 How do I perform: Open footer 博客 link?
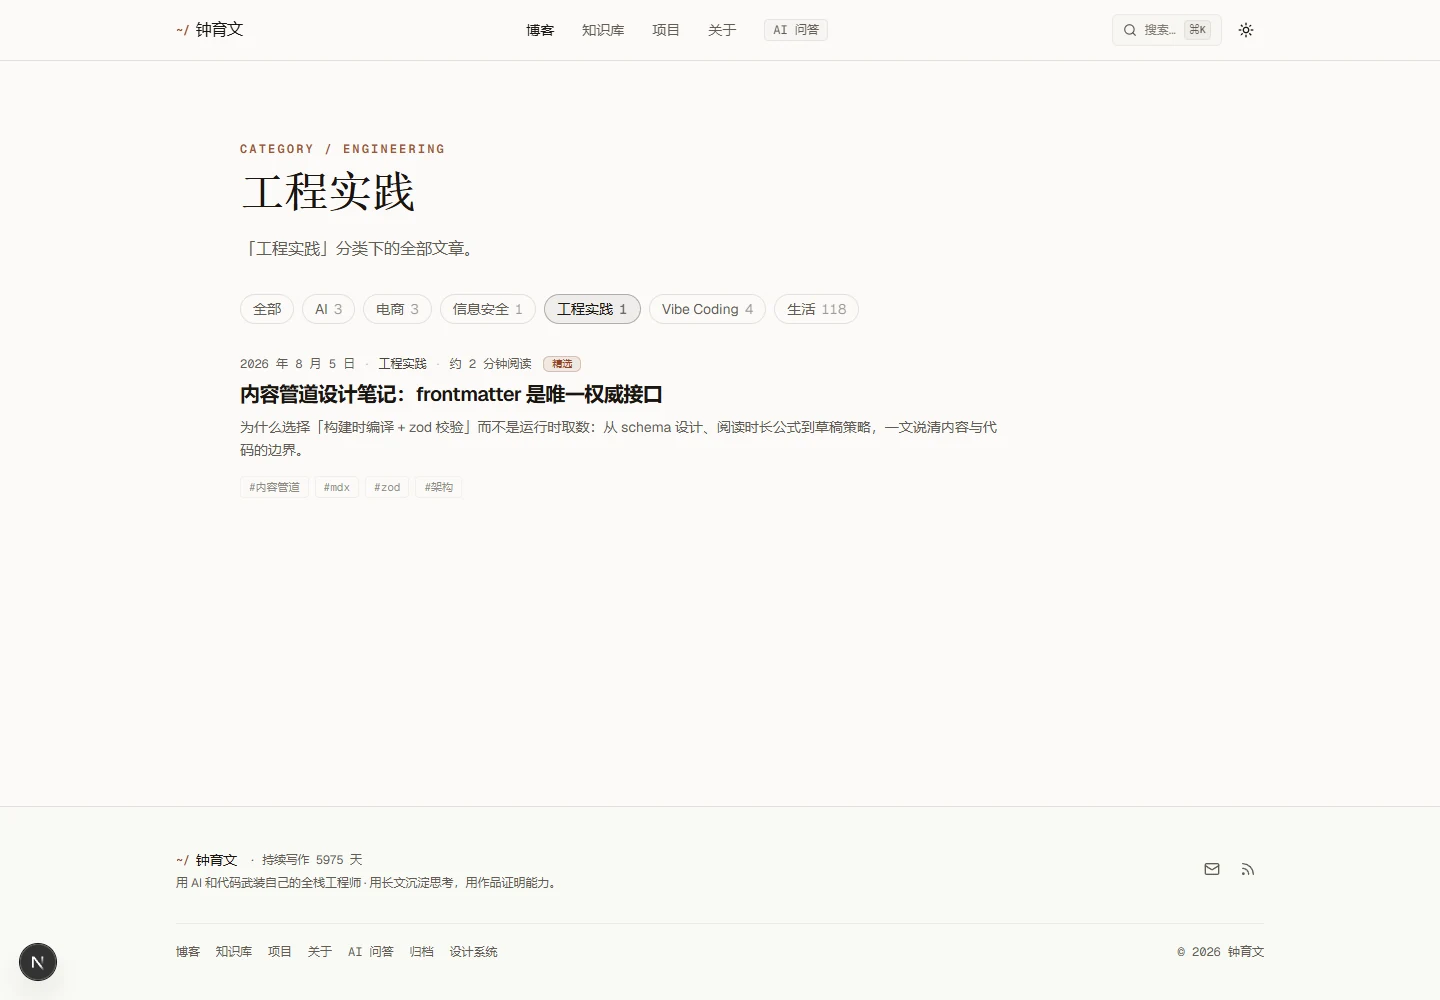point(188,952)
